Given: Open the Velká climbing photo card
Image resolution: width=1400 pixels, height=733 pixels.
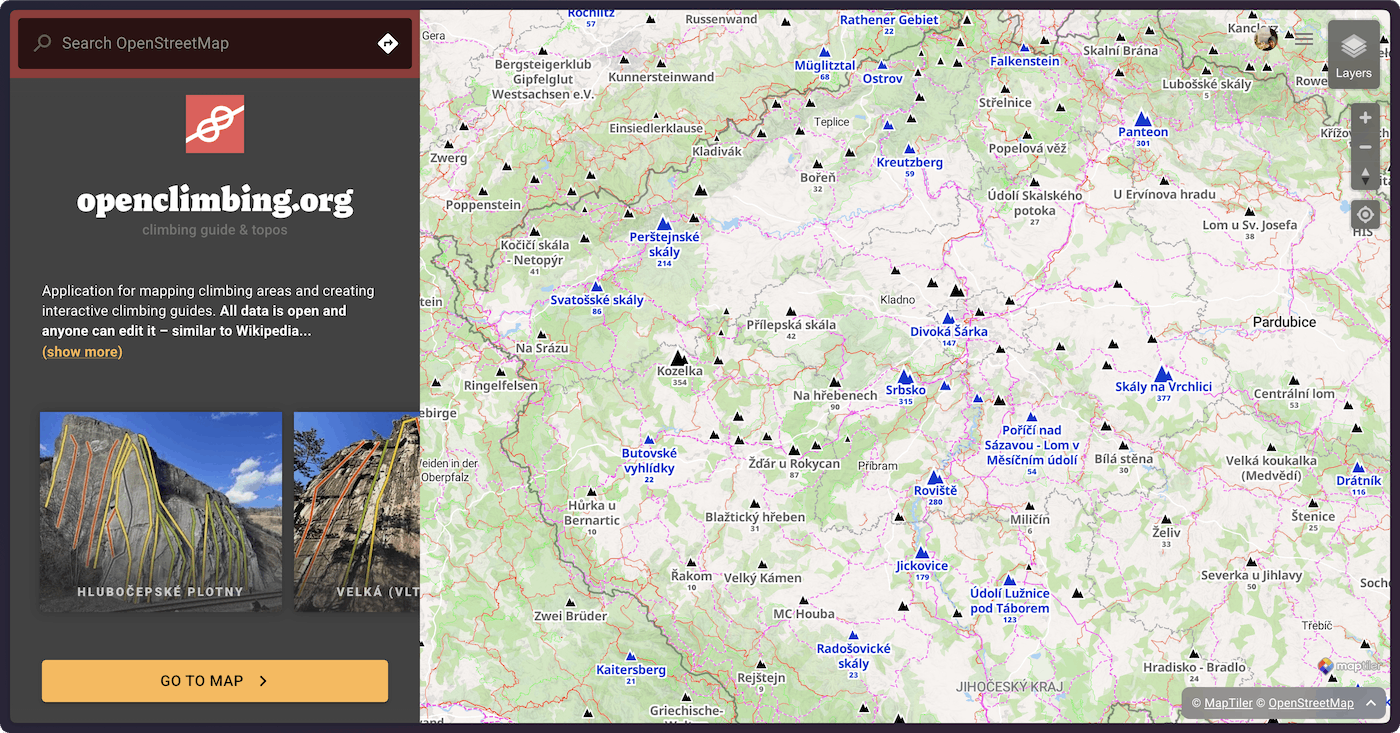Looking at the screenshot, I should 357,511.
